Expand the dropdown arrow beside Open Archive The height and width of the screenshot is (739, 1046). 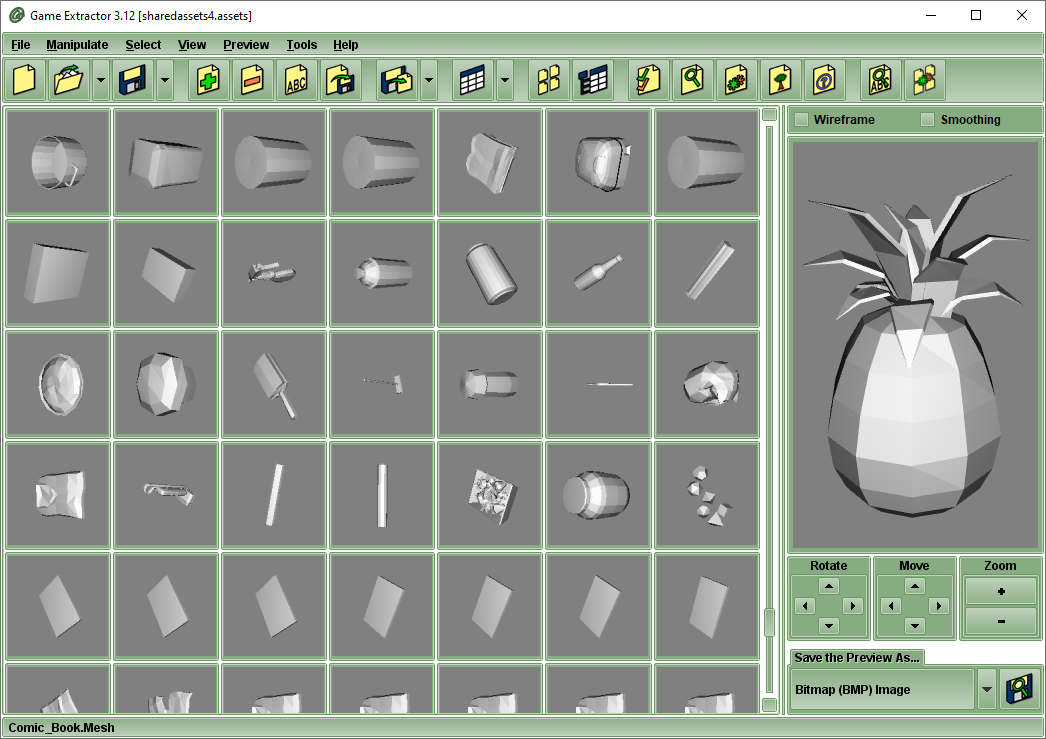click(101, 80)
